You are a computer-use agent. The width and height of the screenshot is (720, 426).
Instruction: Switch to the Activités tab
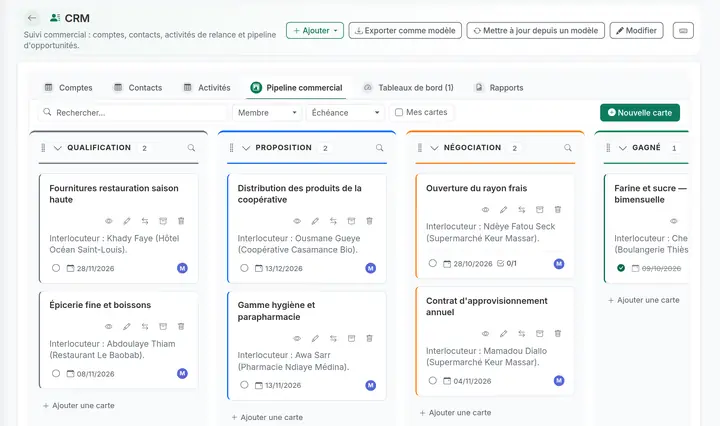click(207, 88)
